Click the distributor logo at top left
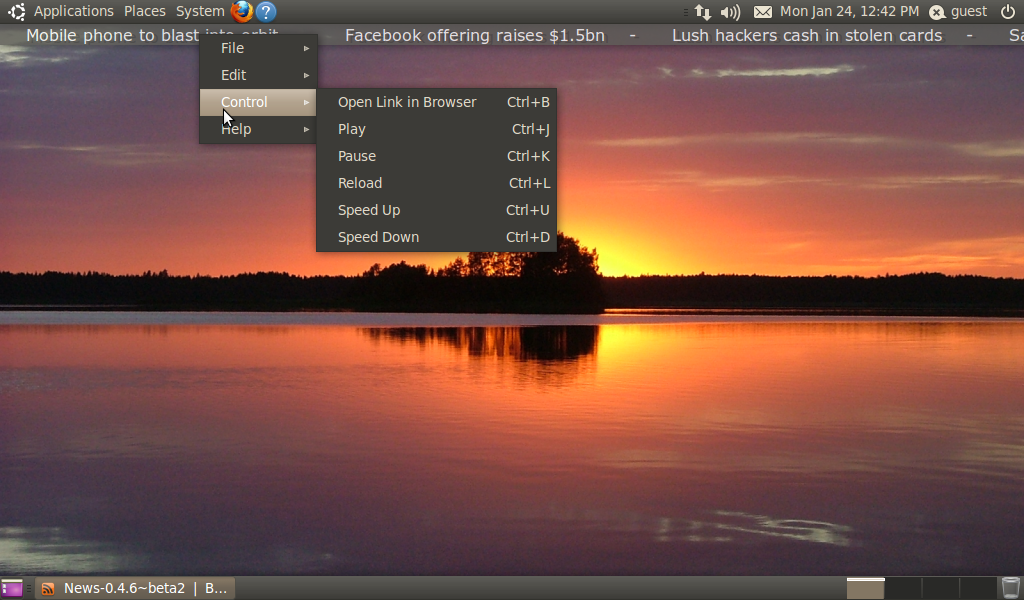Image resolution: width=1024 pixels, height=600 pixels. pyautogui.click(x=15, y=11)
